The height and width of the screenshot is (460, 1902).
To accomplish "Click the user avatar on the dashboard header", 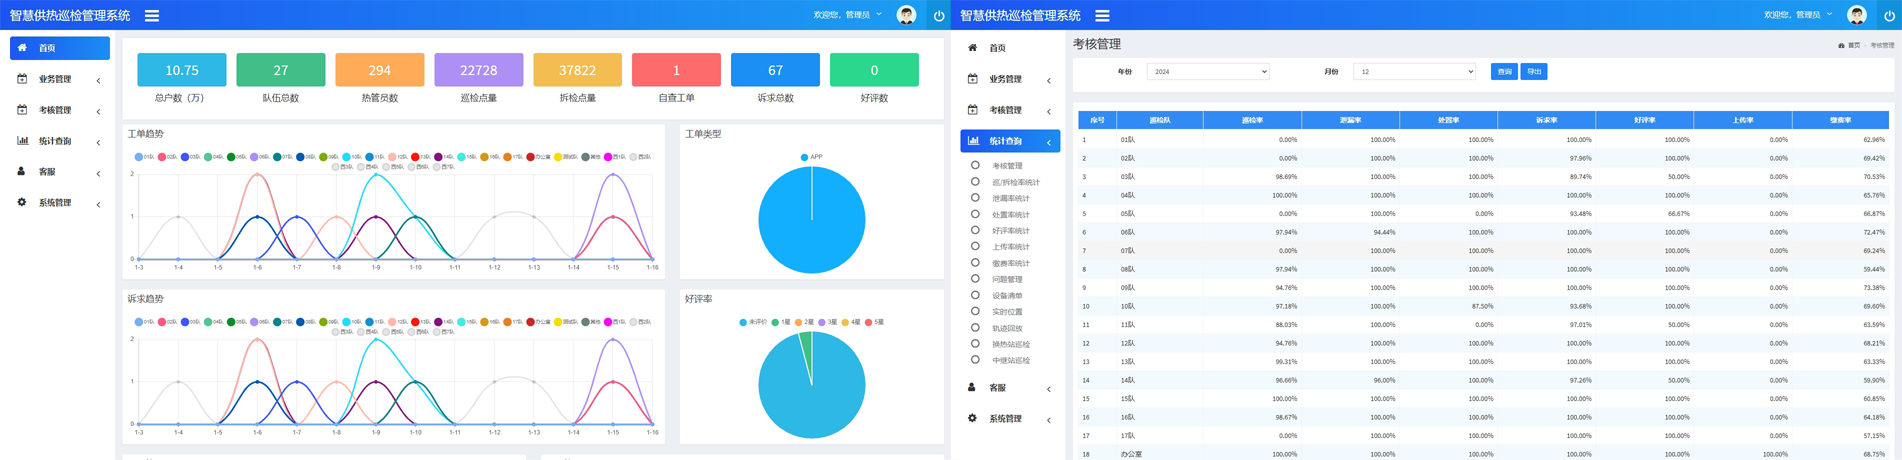I will [x=906, y=15].
